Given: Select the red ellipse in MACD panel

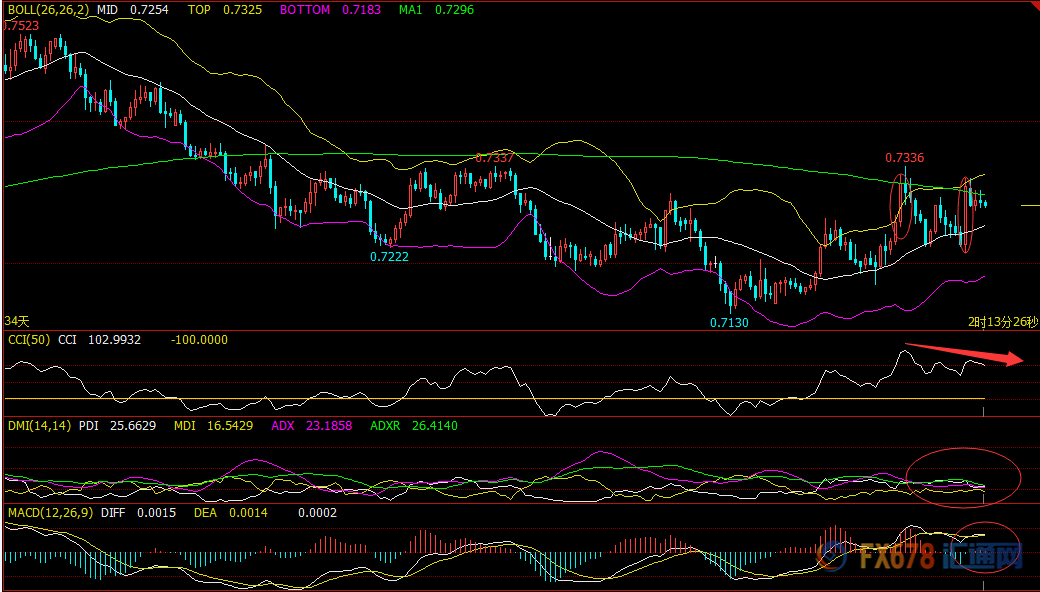Looking at the screenshot, I should click(x=987, y=546).
